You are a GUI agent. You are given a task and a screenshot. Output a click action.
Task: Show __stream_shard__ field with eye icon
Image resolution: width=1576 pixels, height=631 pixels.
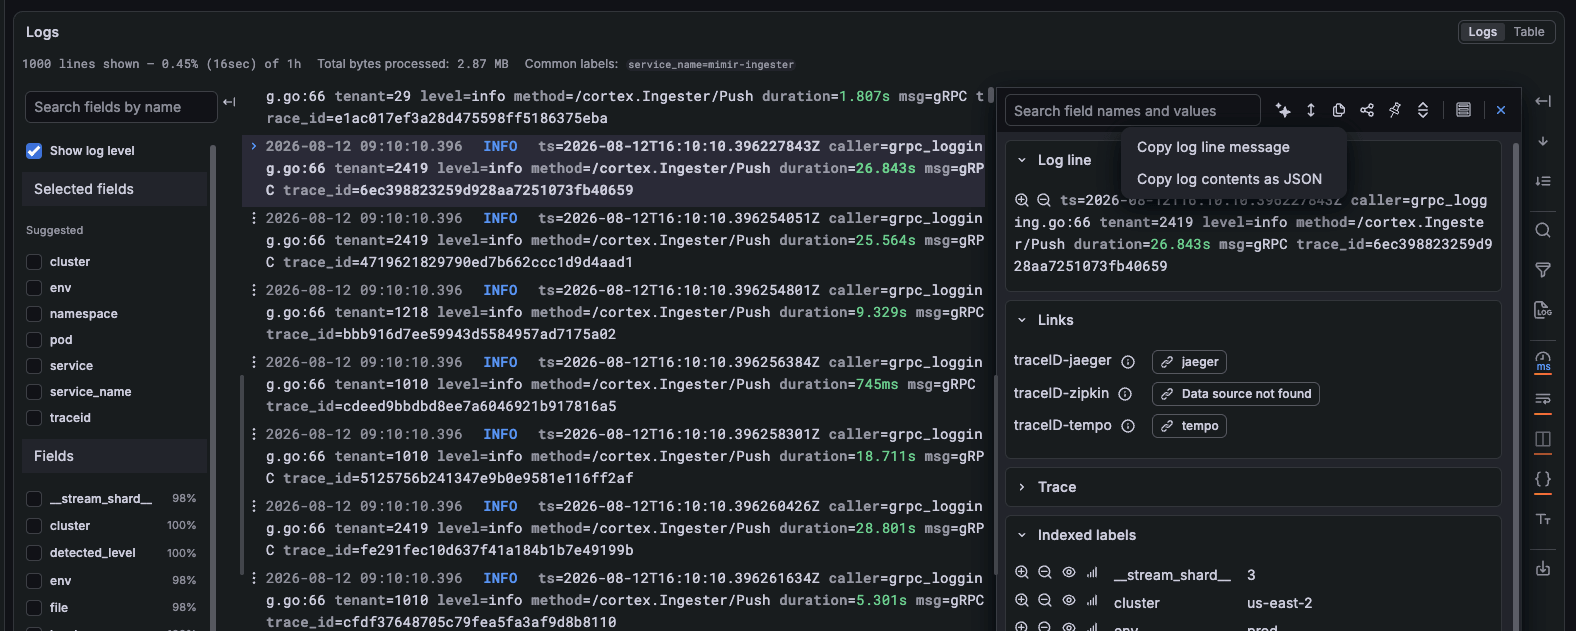point(1068,573)
